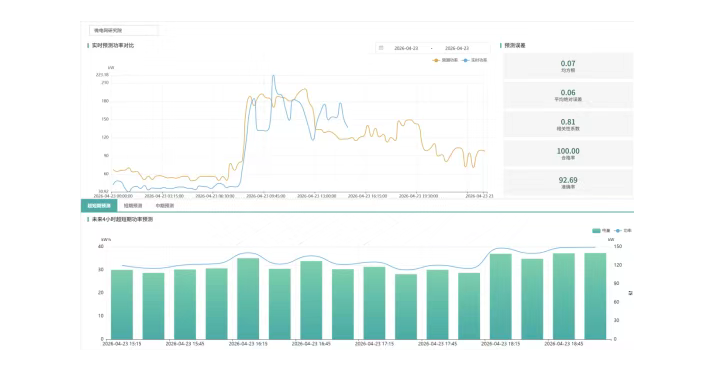Screen dimensions: 704x368
Task: Click the 100.00 pass rate card
Action: [x=568, y=153]
